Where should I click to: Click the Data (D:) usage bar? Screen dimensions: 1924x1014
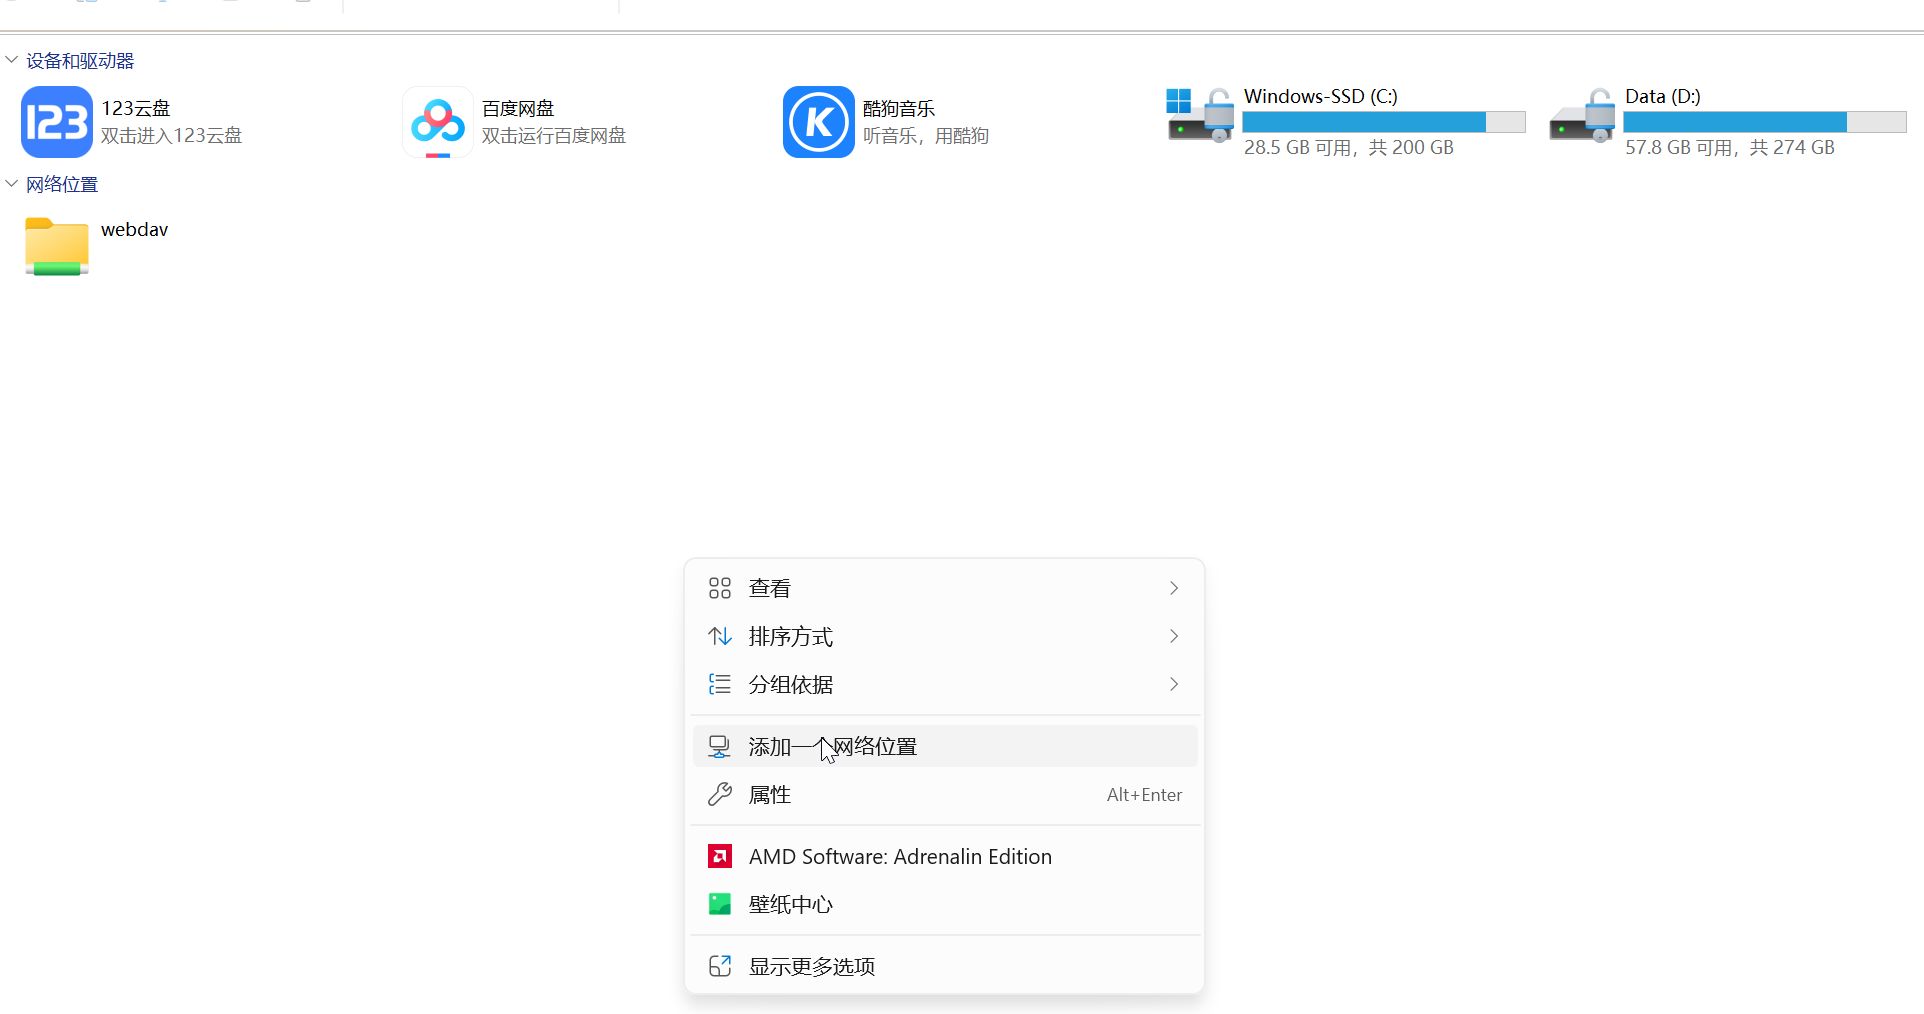[1765, 122]
